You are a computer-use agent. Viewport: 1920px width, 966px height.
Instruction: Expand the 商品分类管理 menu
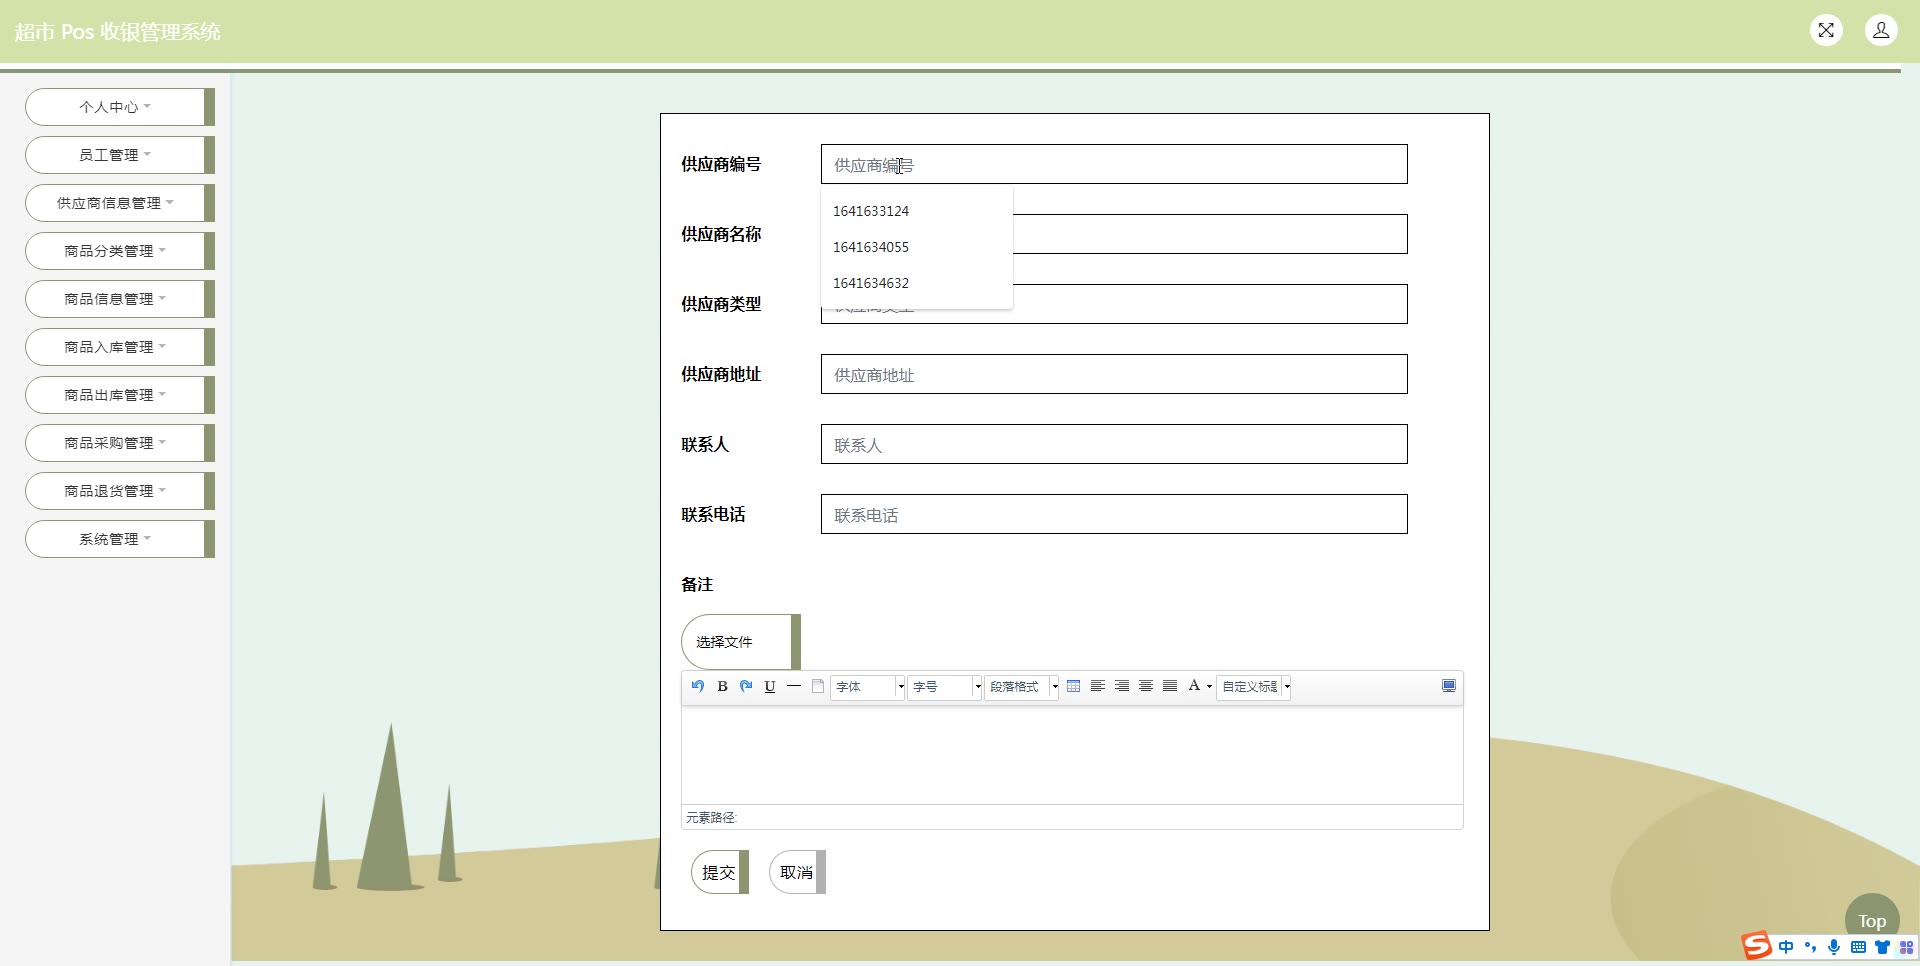tap(120, 251)
